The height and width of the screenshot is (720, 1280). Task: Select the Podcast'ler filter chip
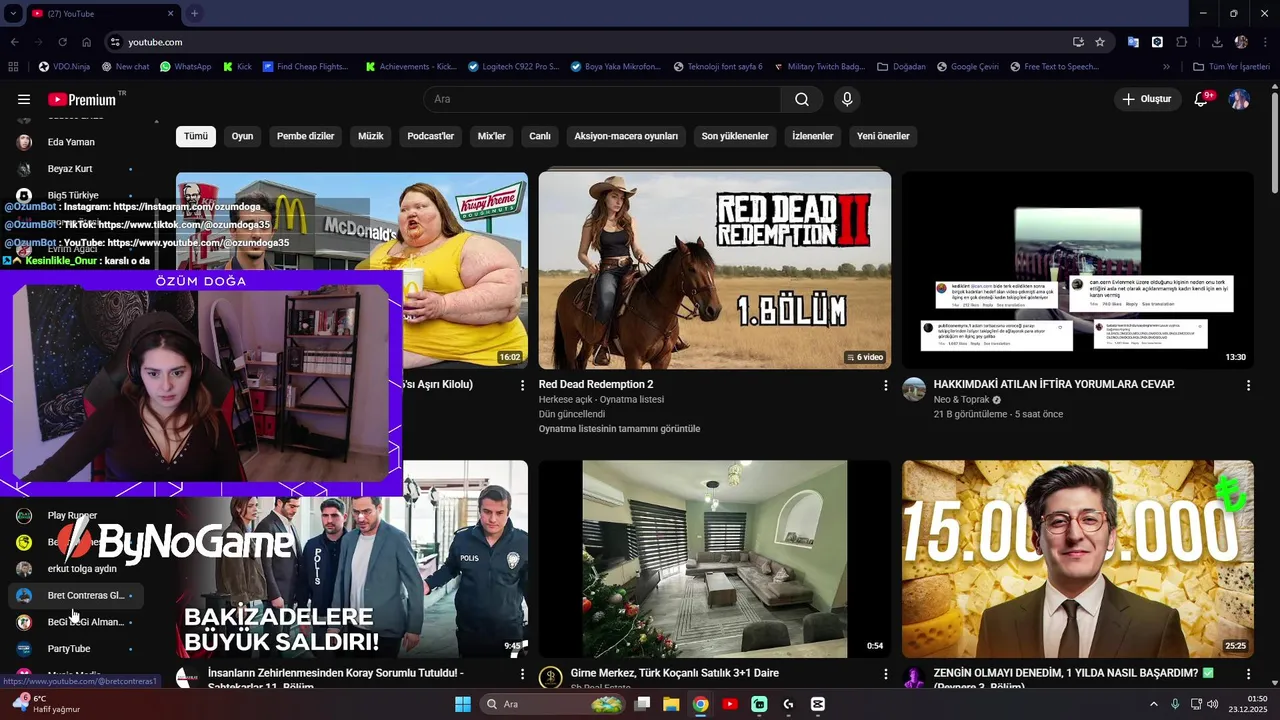(x=431, y=136)
